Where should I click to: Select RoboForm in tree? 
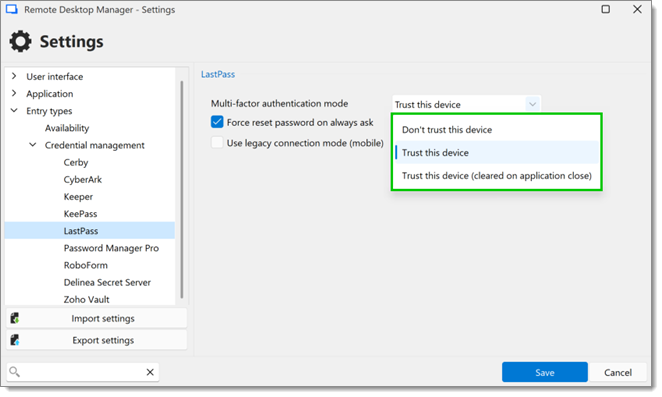tap(86, 265)
